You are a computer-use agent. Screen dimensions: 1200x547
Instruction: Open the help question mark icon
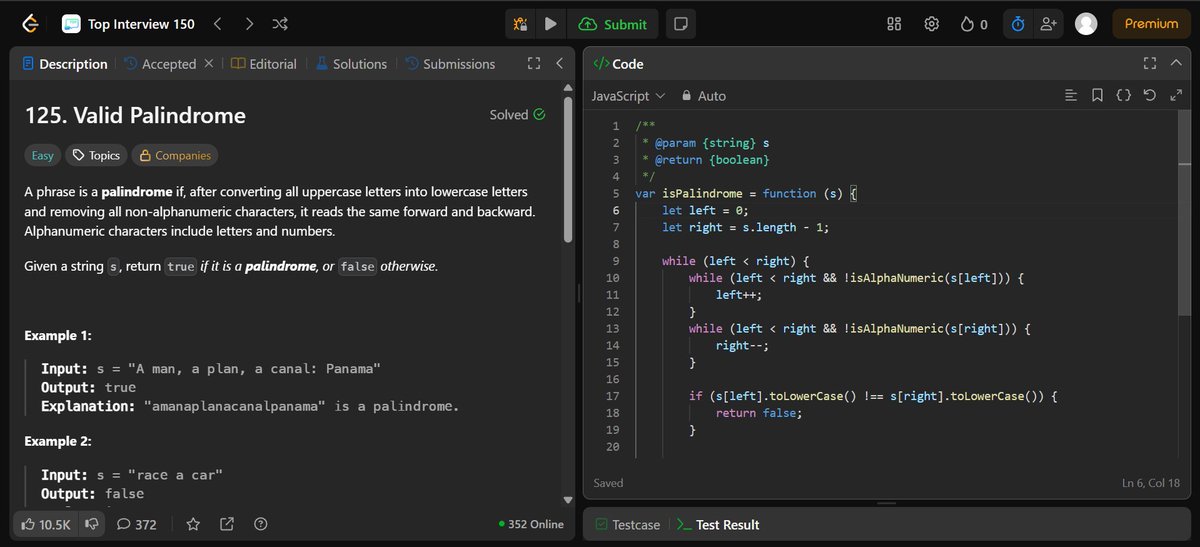(261, 524)
